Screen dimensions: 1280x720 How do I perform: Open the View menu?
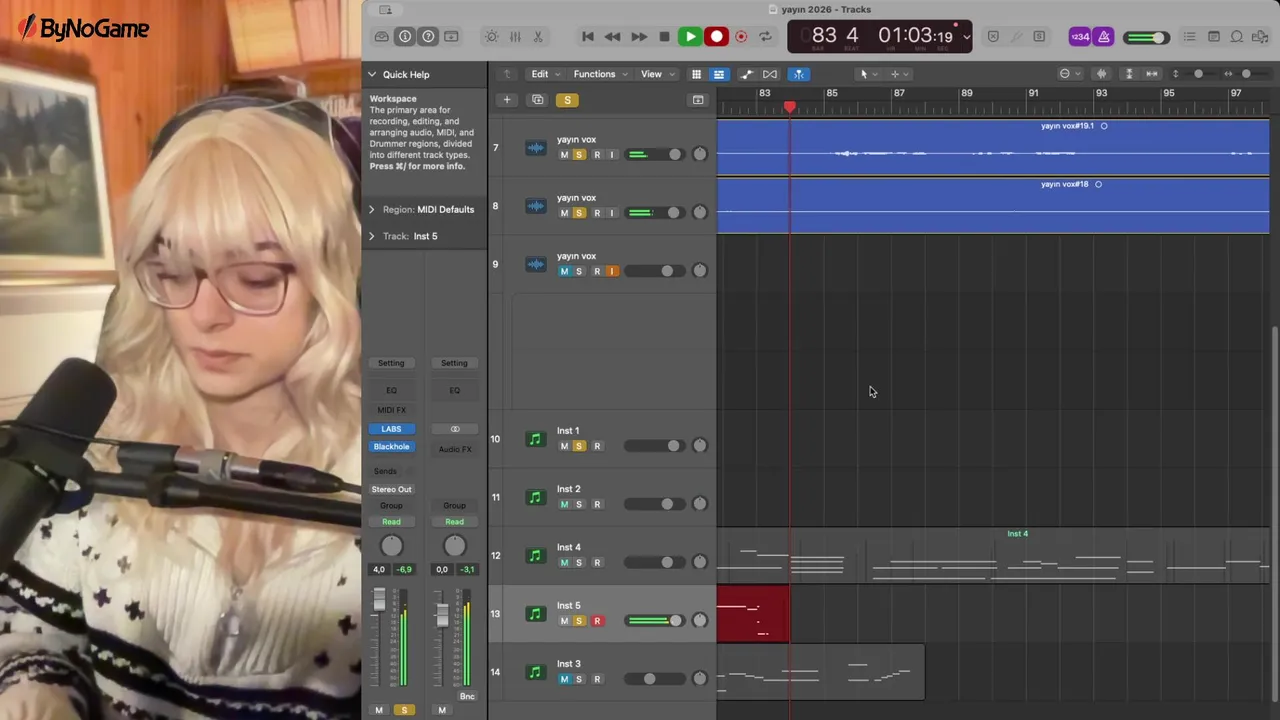(656, 74)
